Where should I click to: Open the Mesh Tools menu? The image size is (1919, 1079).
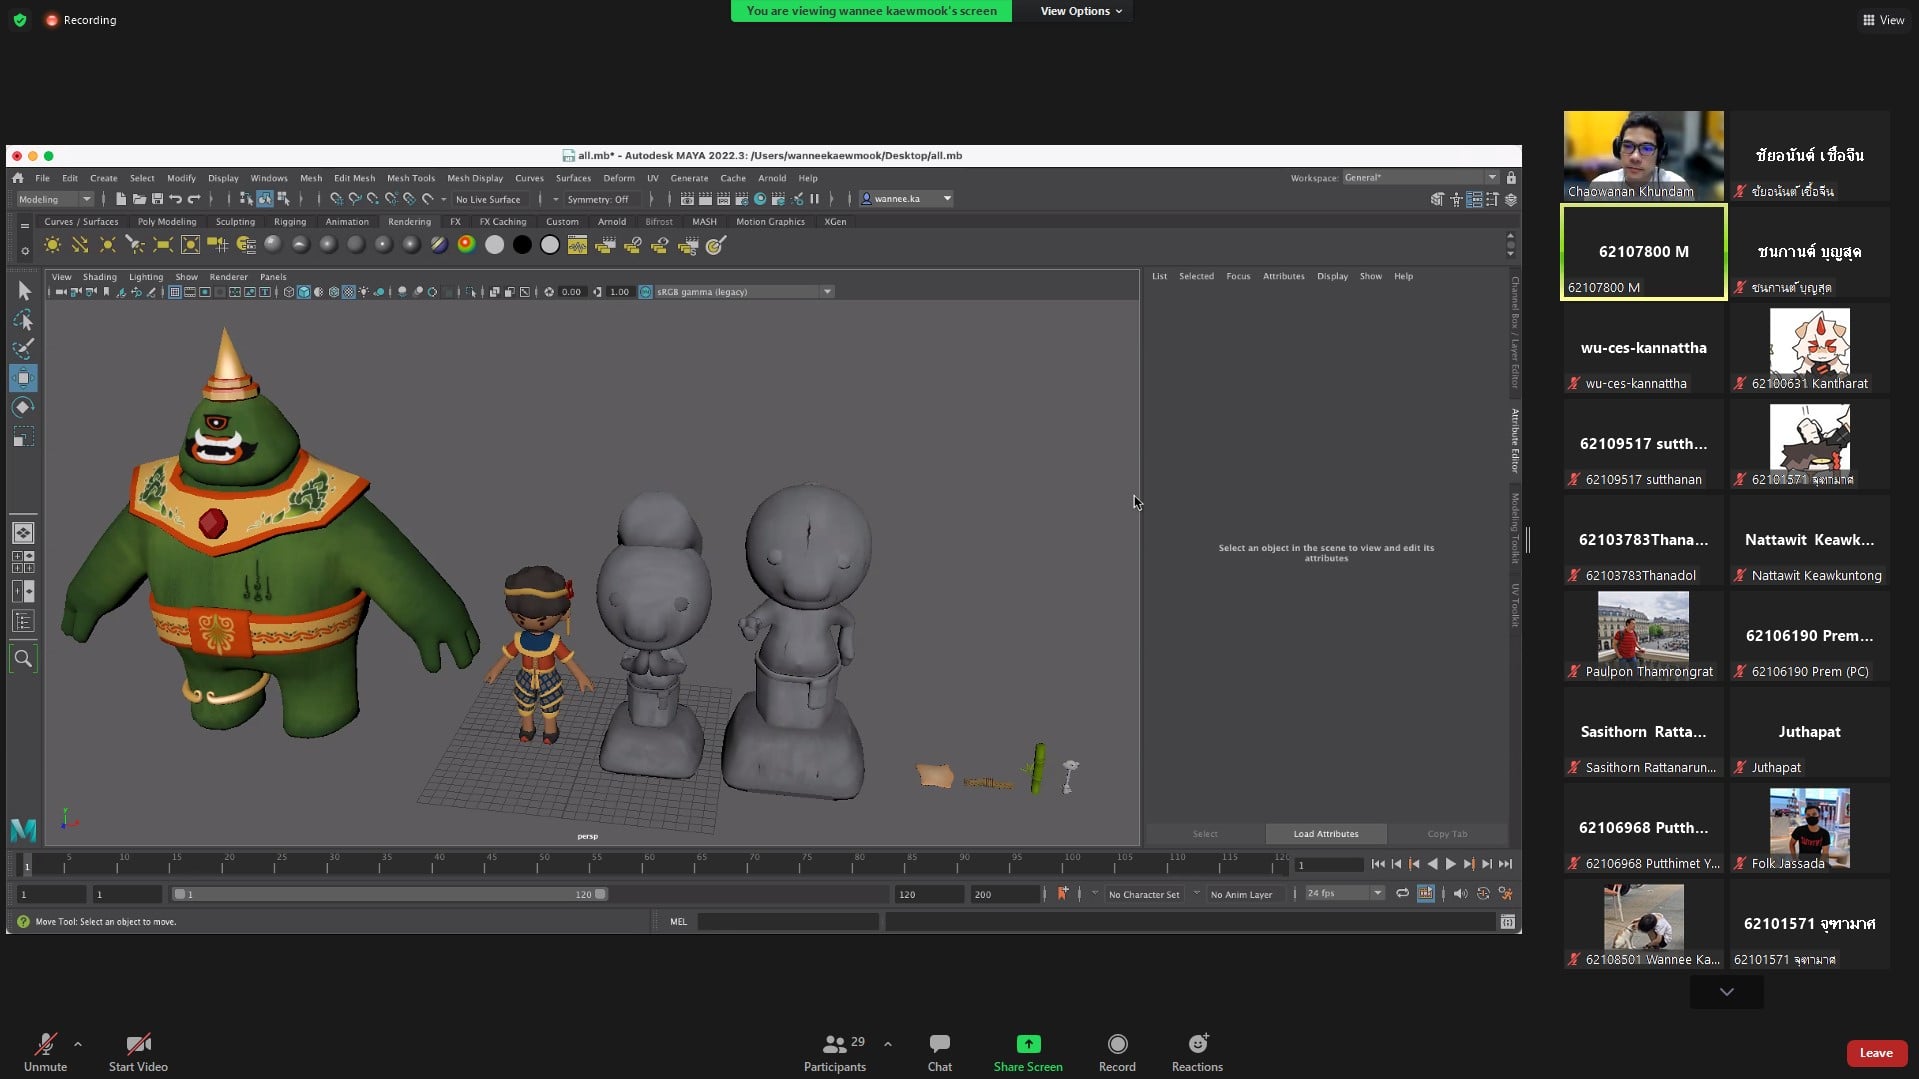click(x=410, y=178)
